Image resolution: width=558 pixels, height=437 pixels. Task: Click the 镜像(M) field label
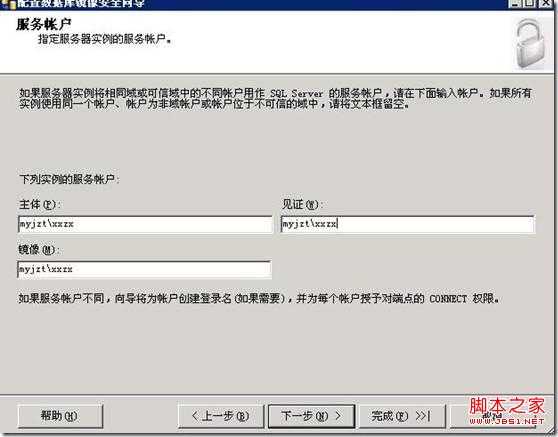(x=38, y=250)
